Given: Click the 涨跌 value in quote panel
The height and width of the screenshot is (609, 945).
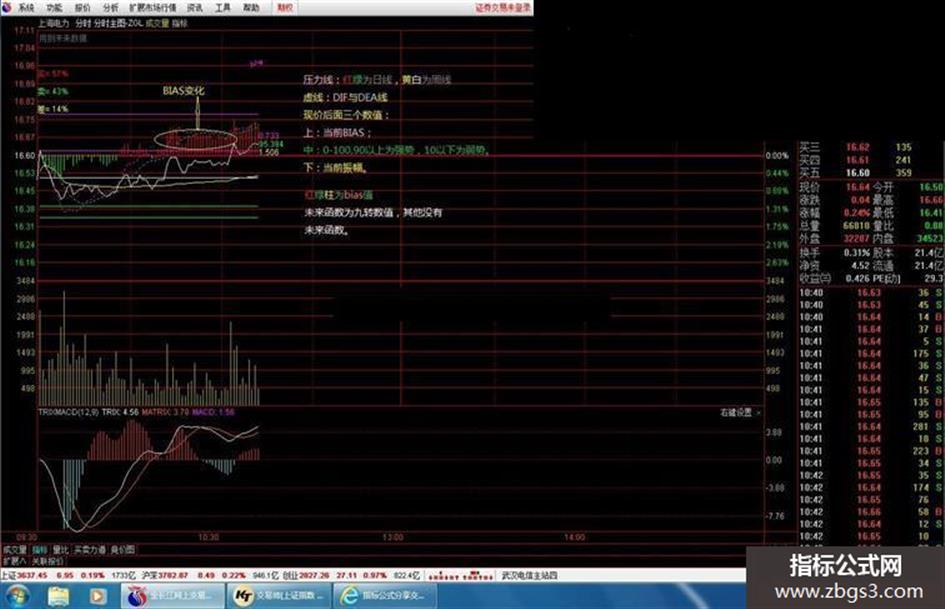Looking at the screenshot, I should (861, 200).
